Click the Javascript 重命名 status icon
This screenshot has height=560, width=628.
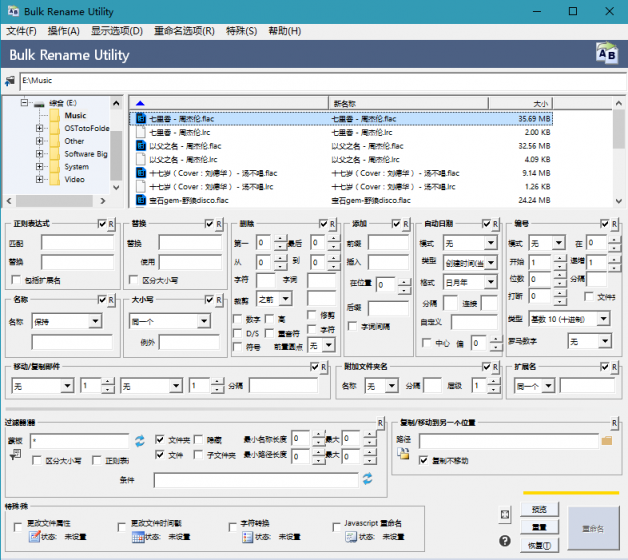coord(353,537)
